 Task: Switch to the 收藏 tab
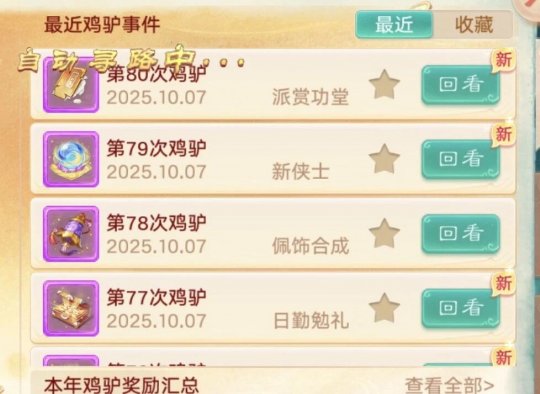[x=474, y=24]
